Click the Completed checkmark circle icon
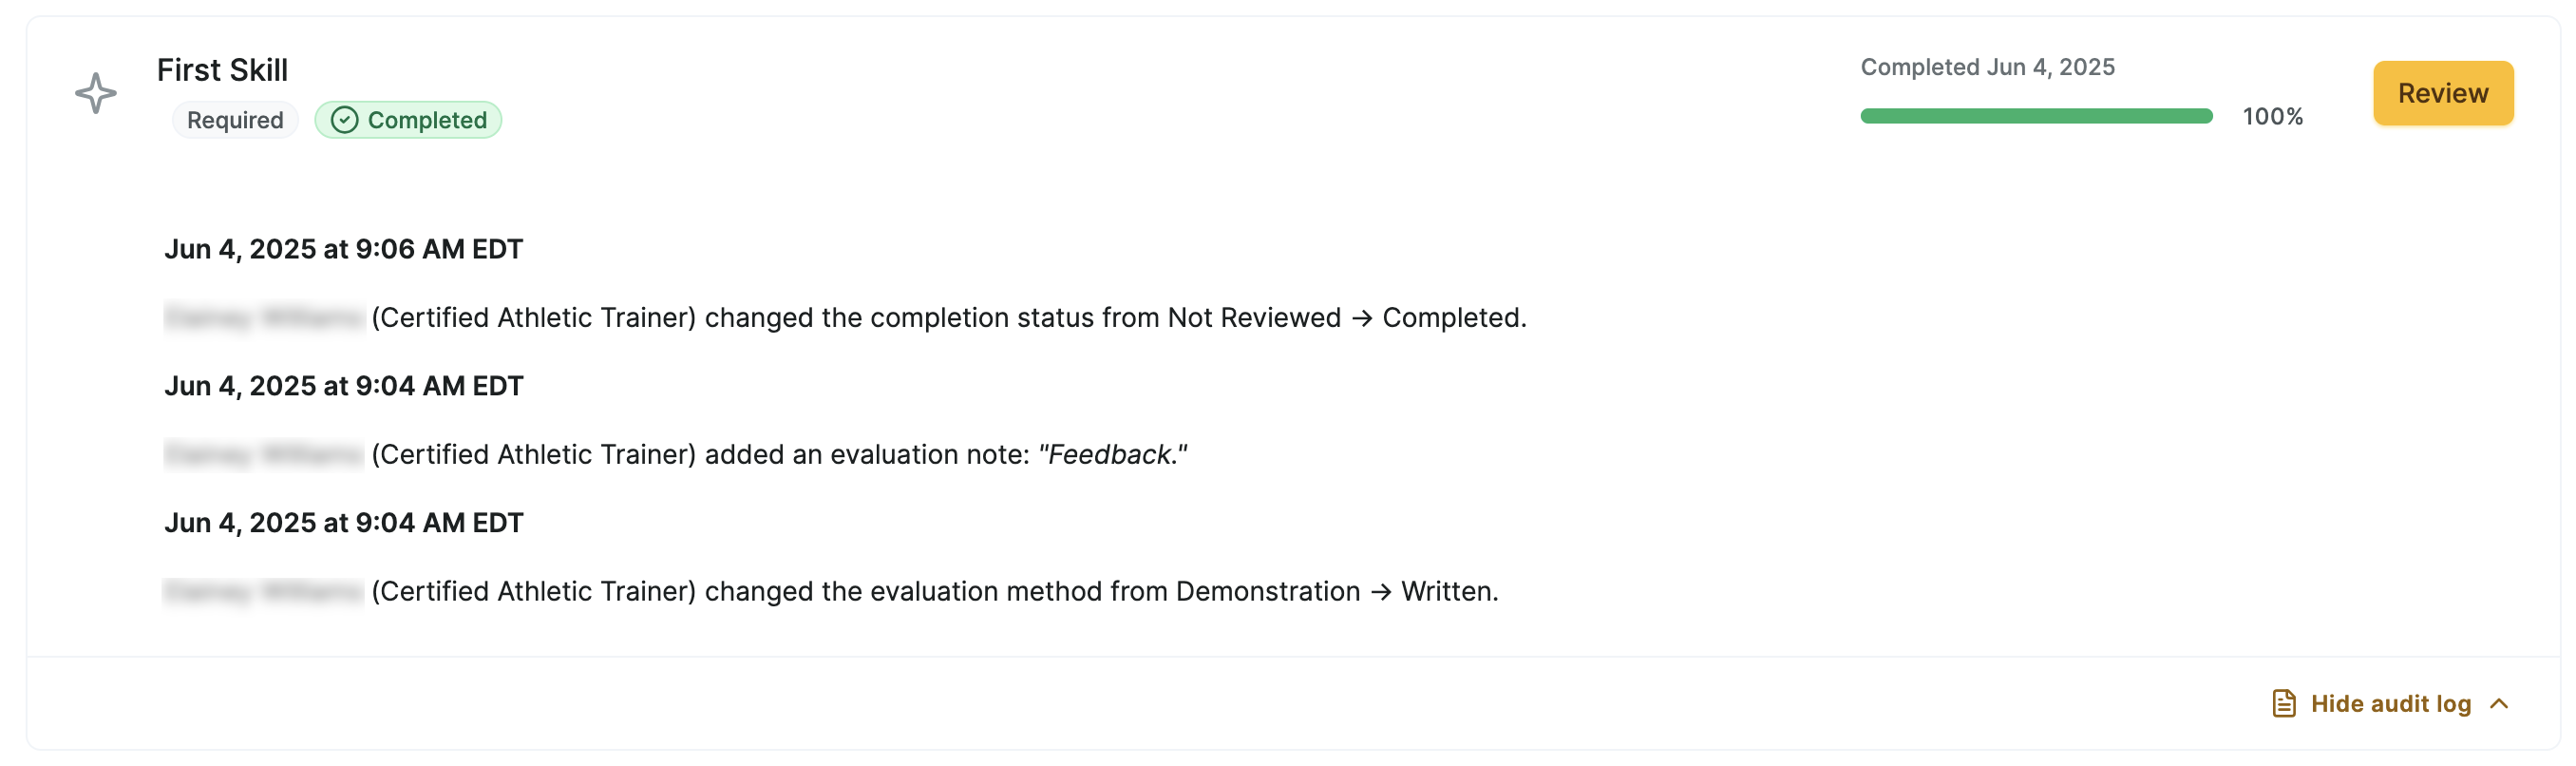The image size is (2576, 766). pyautogui.click(x=344, y=120)
